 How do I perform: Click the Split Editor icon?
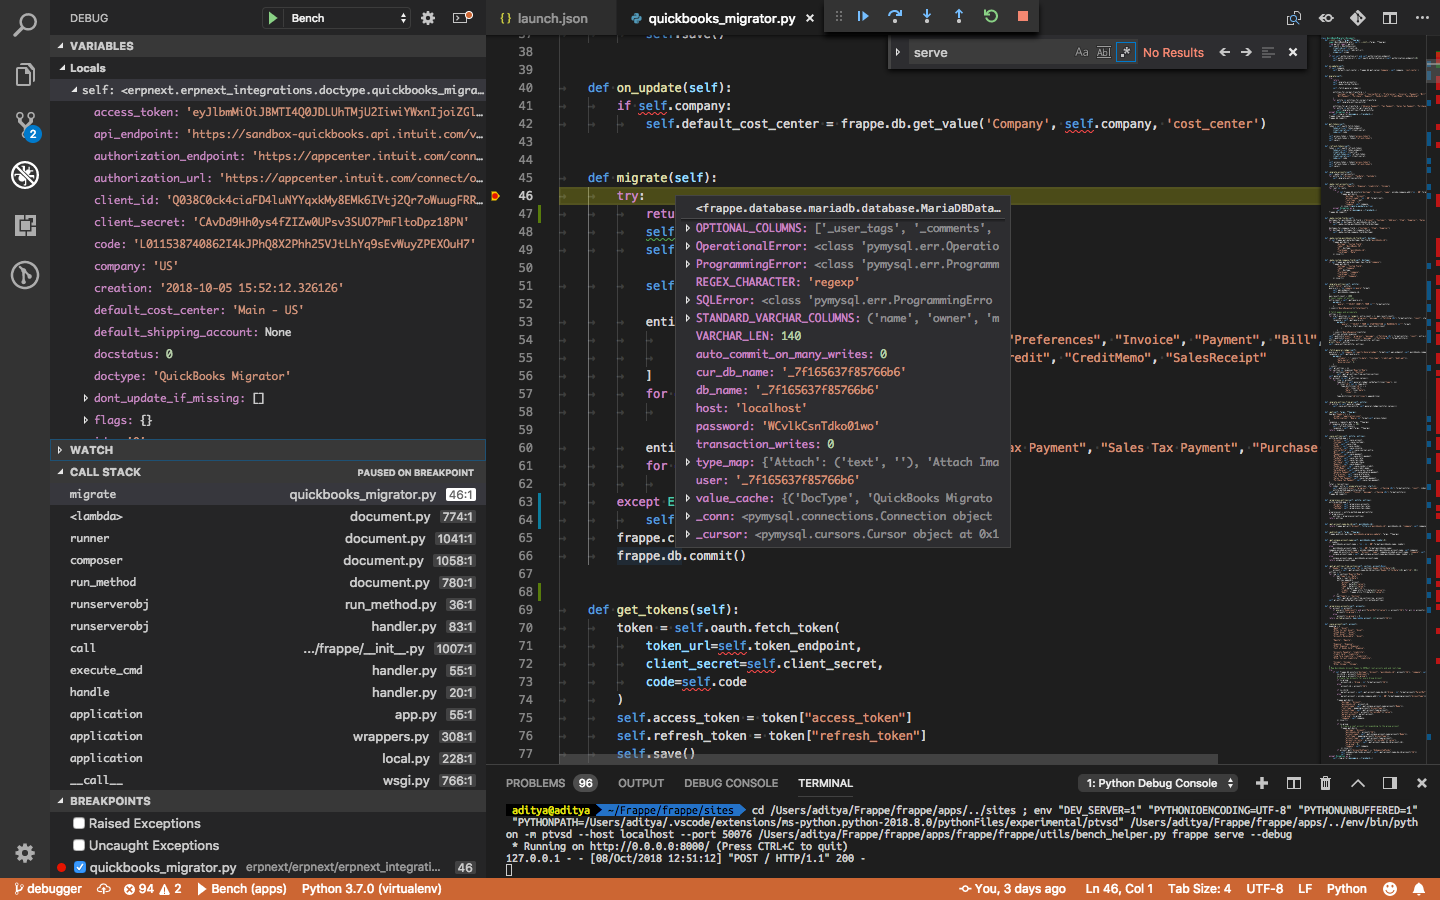tap(1390, 18)
